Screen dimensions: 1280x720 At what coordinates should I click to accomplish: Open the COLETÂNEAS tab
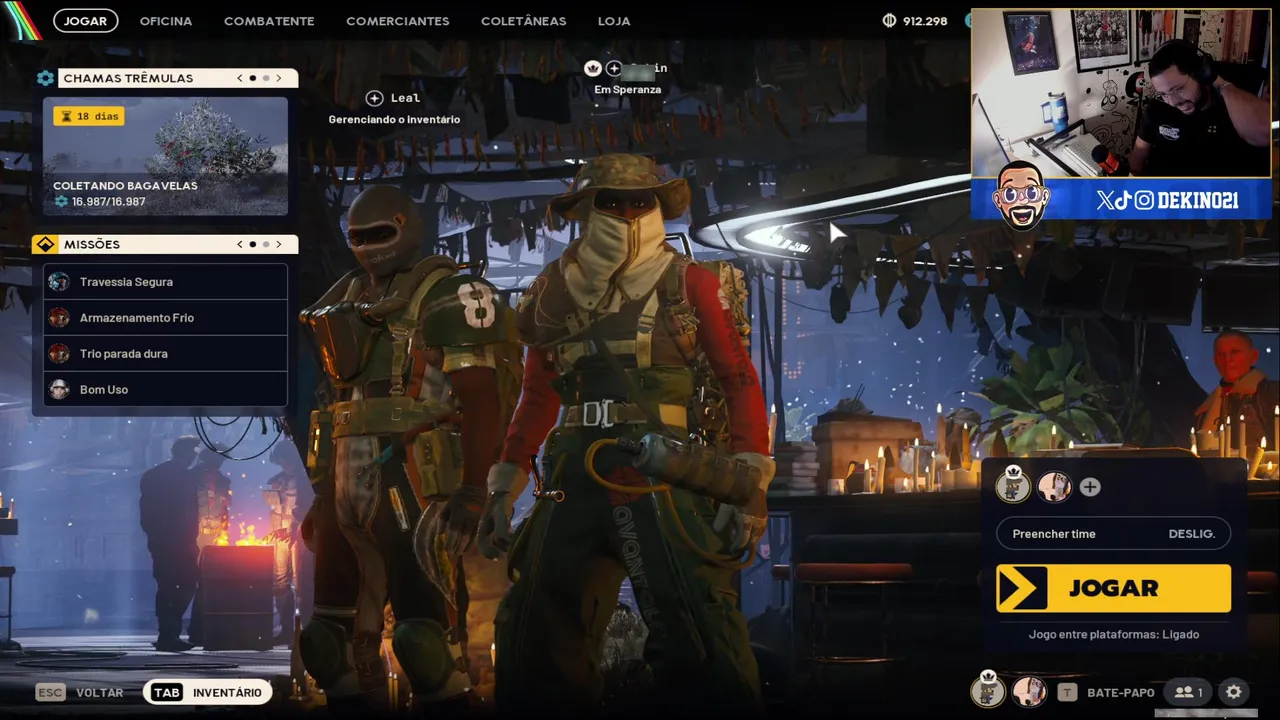coord(523,20)
